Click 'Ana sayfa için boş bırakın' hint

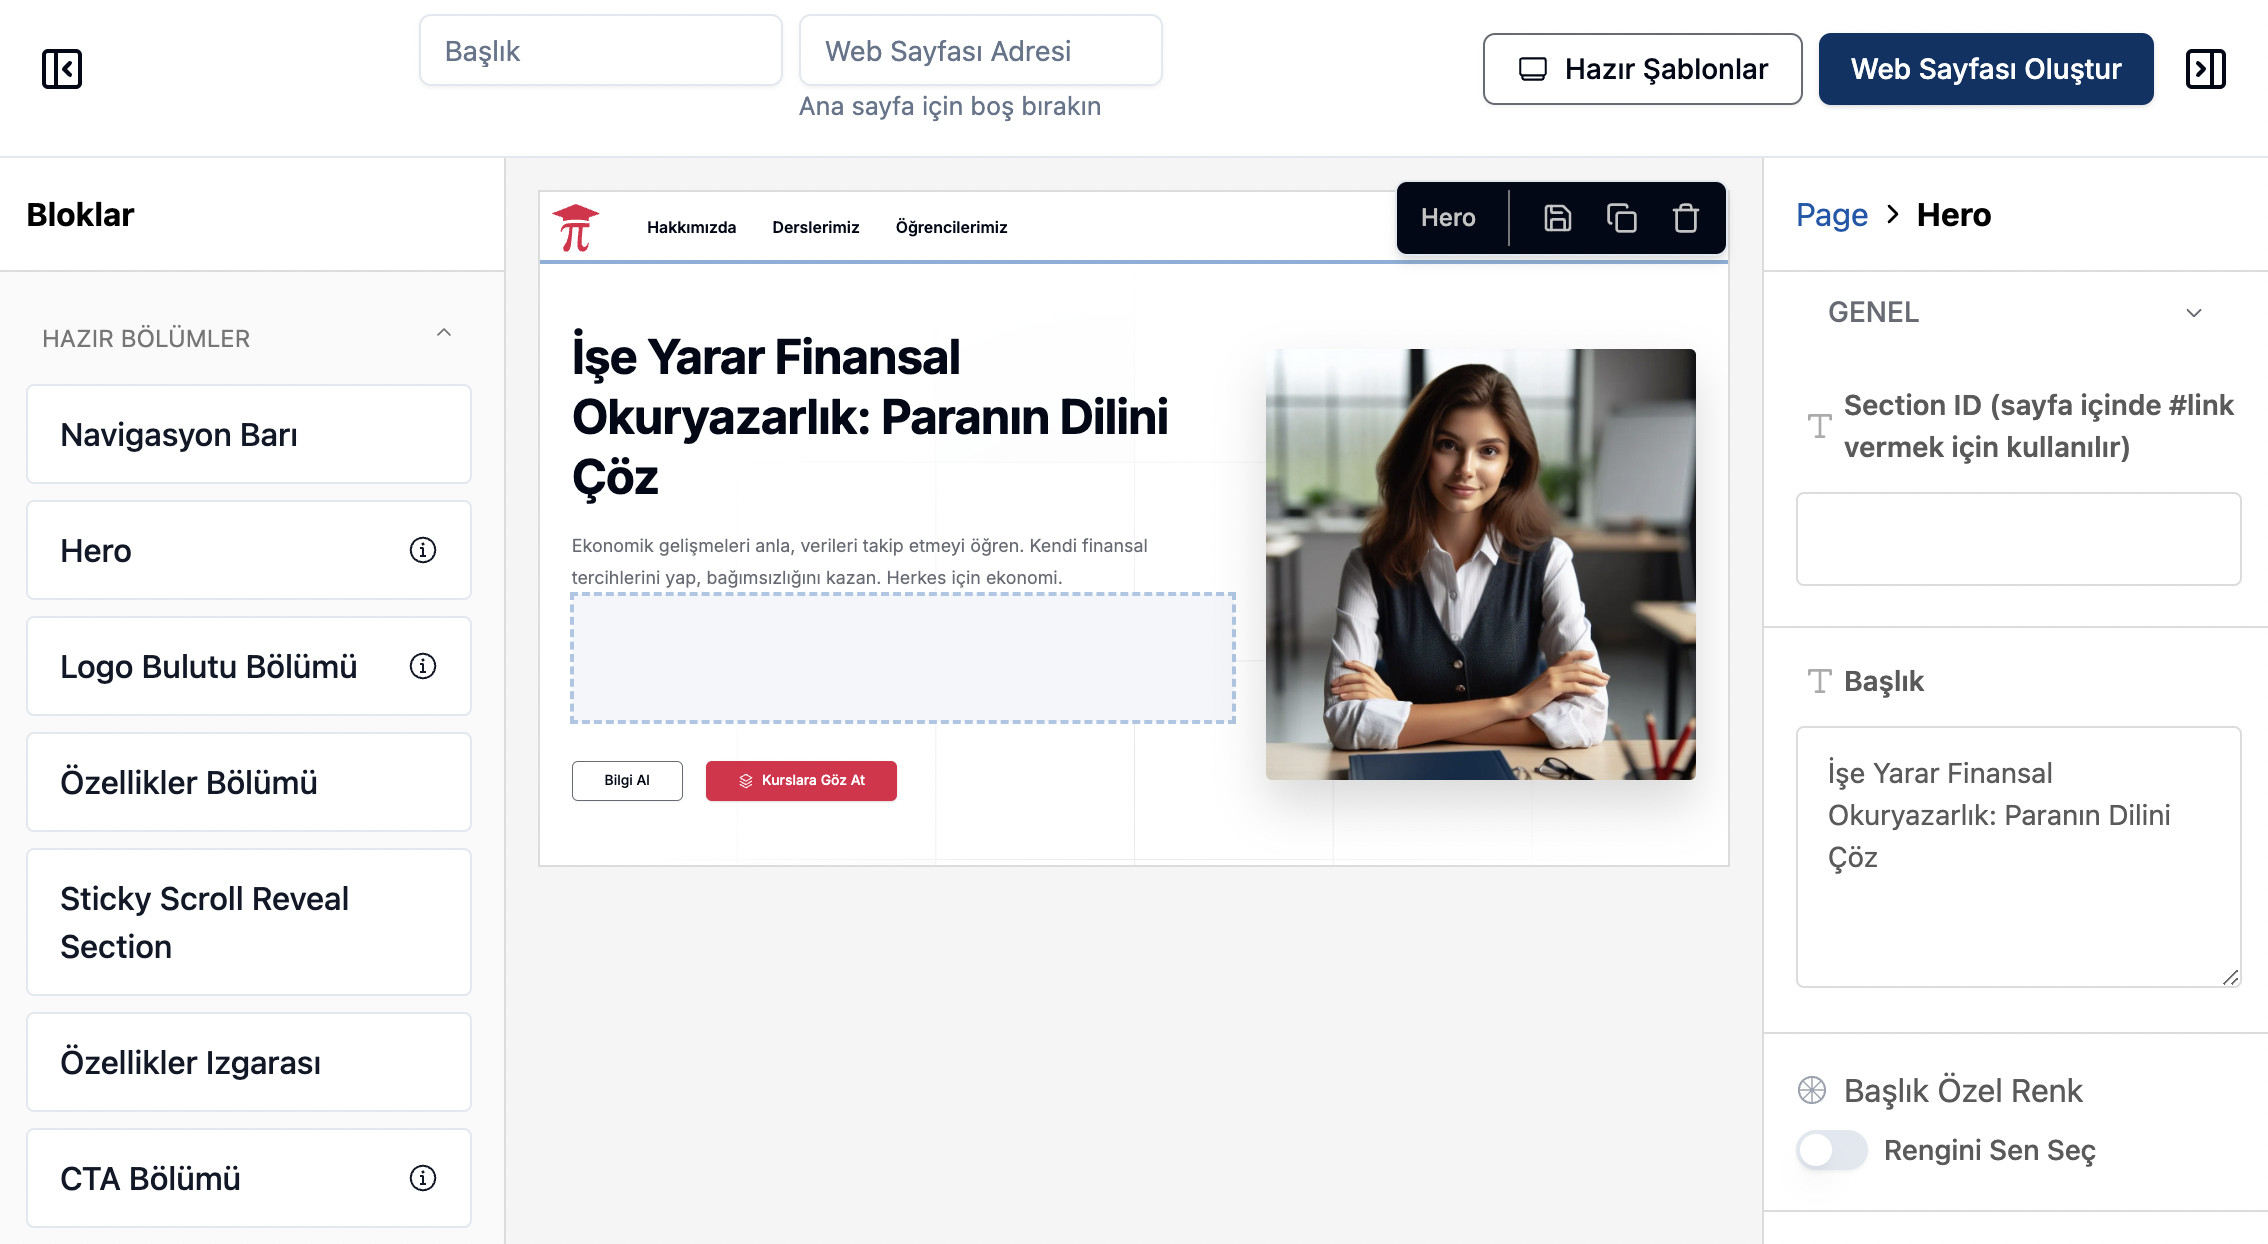[950, 106]
